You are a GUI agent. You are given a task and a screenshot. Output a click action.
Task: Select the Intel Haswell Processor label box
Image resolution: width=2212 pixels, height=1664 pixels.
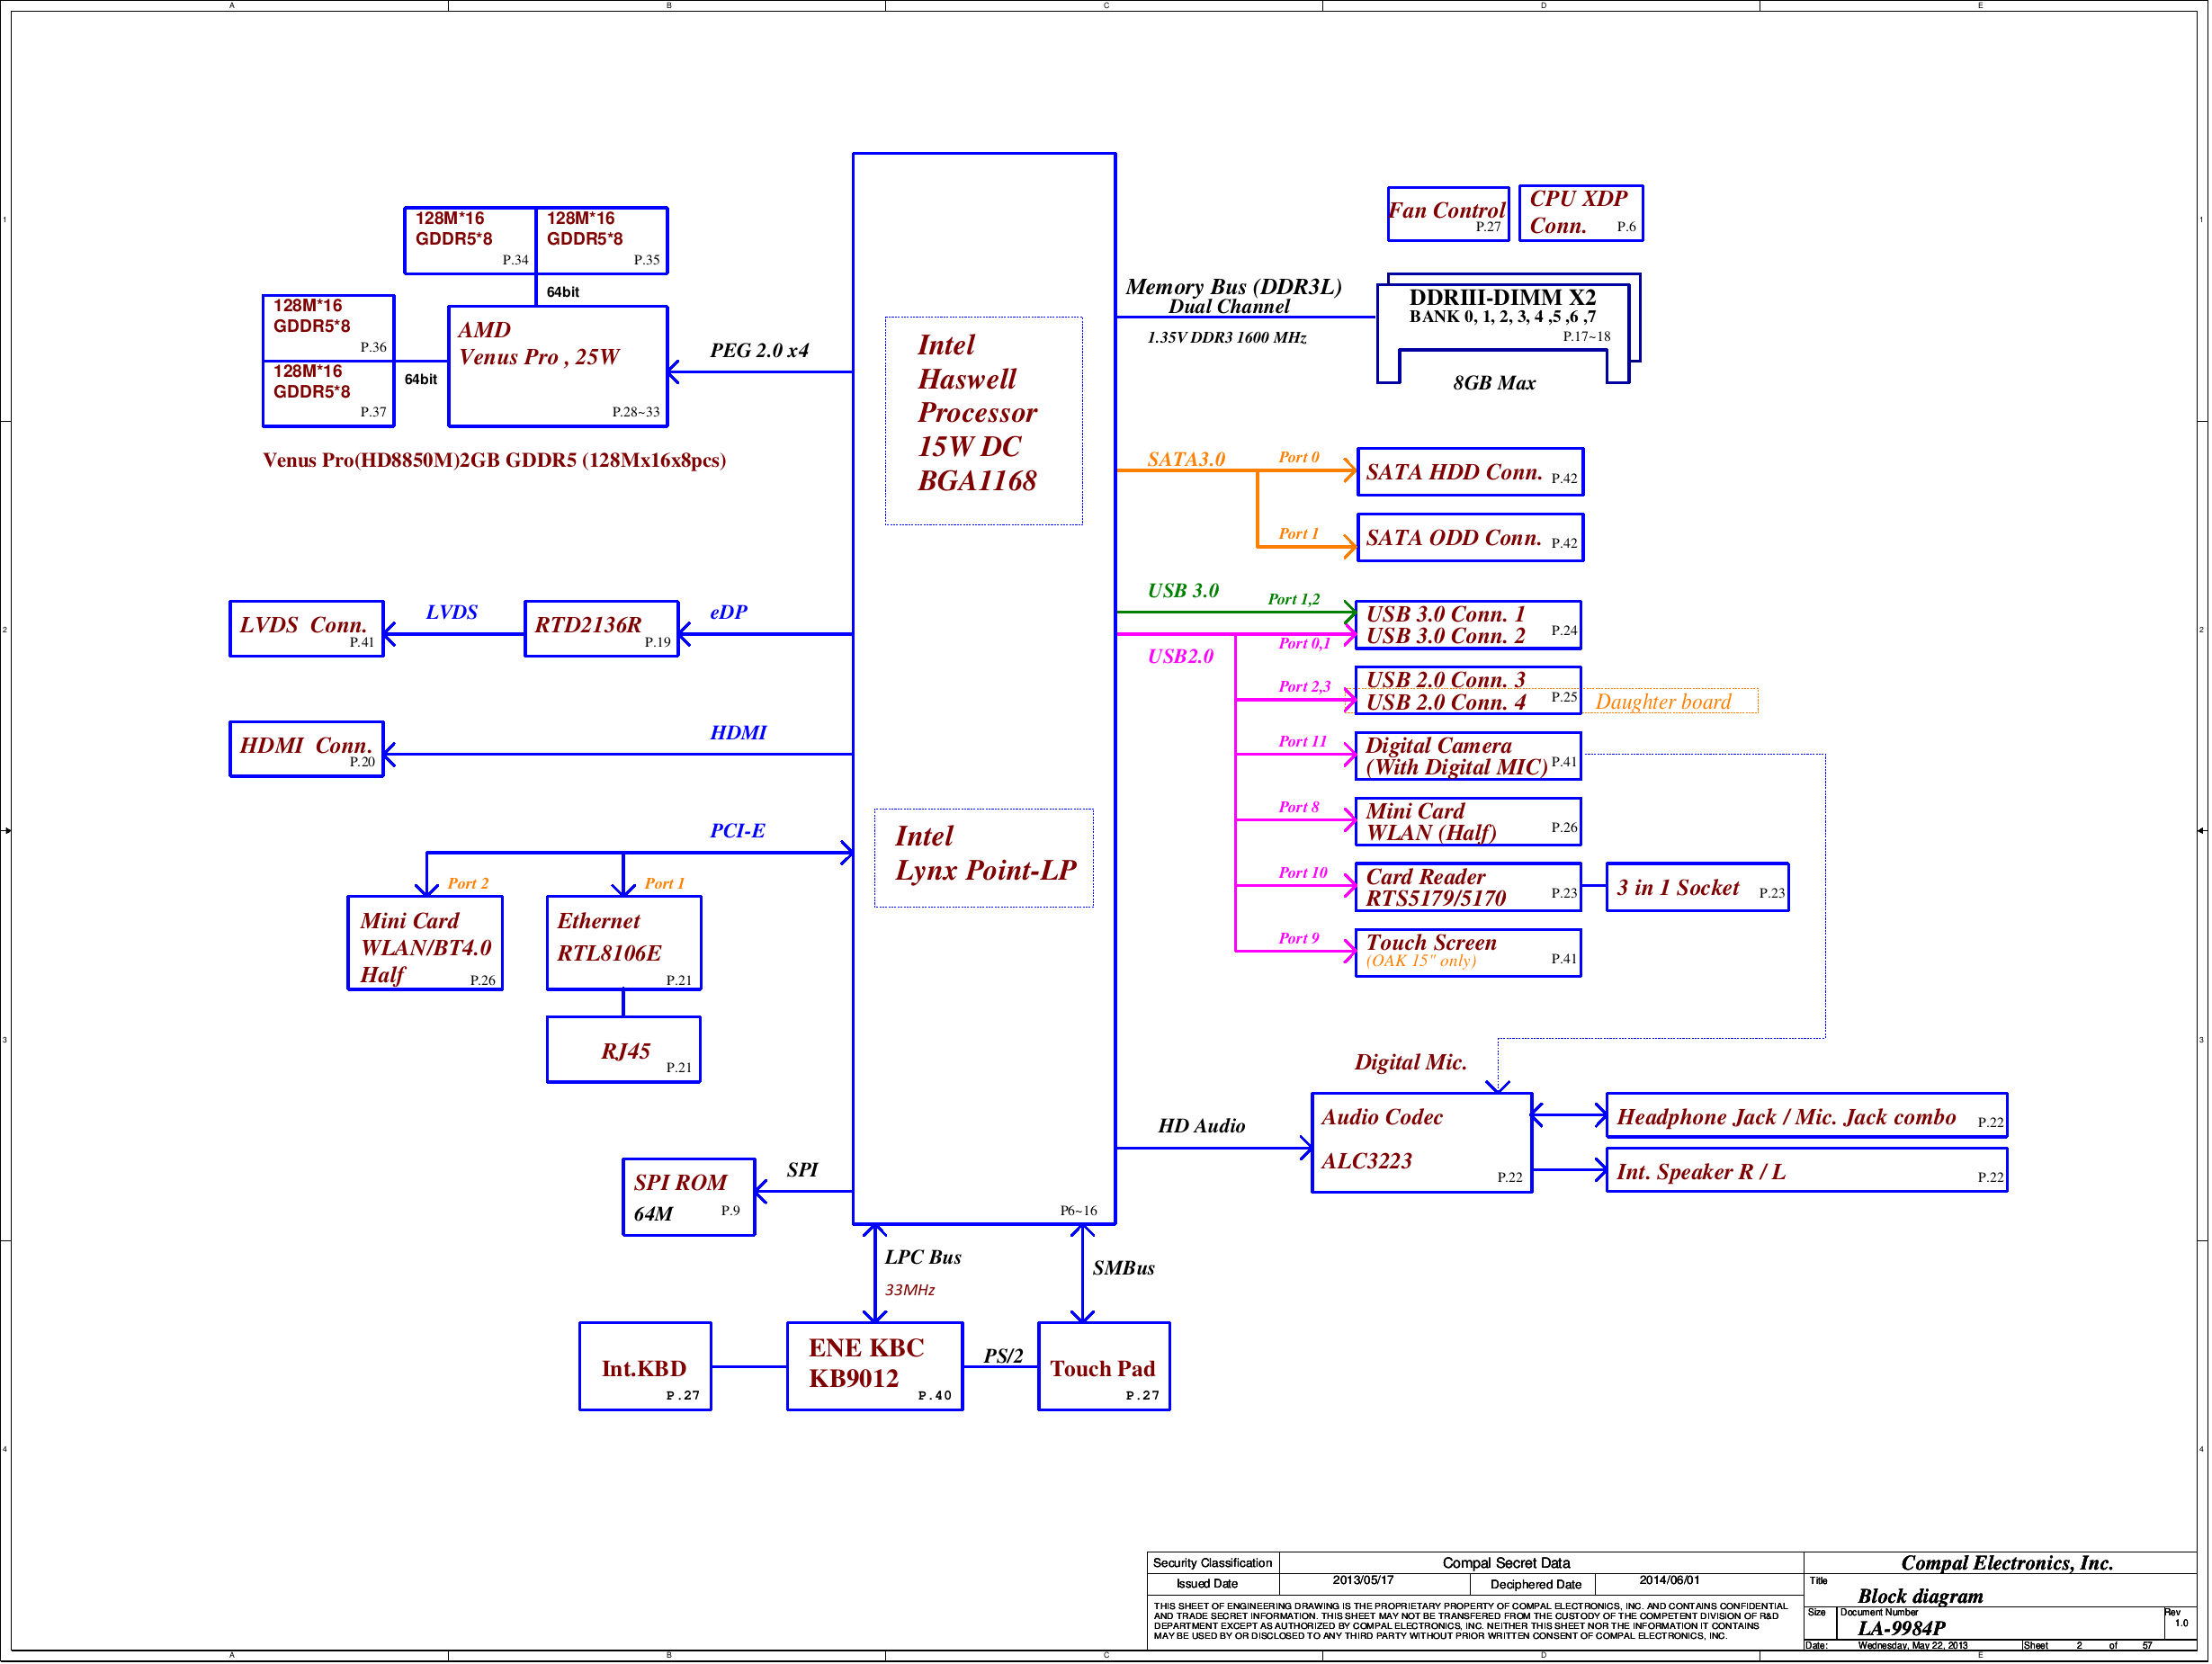984,421
